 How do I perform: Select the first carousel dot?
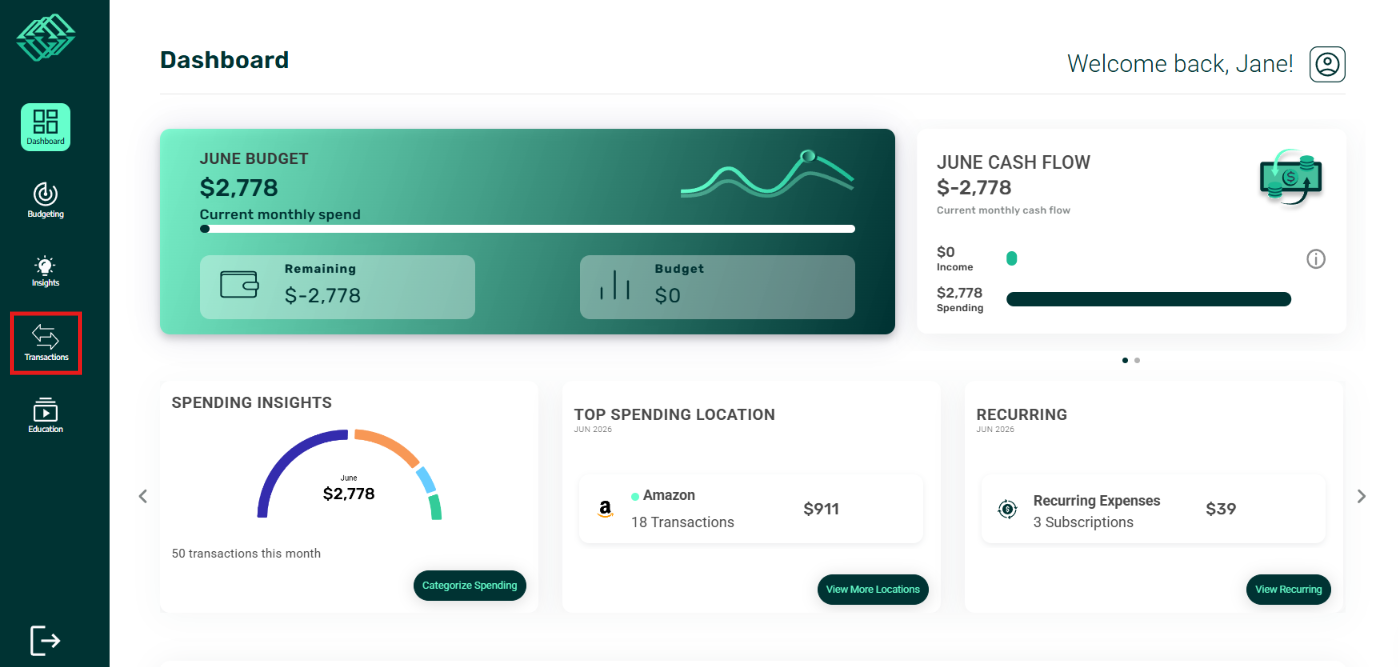(1125, 360)
